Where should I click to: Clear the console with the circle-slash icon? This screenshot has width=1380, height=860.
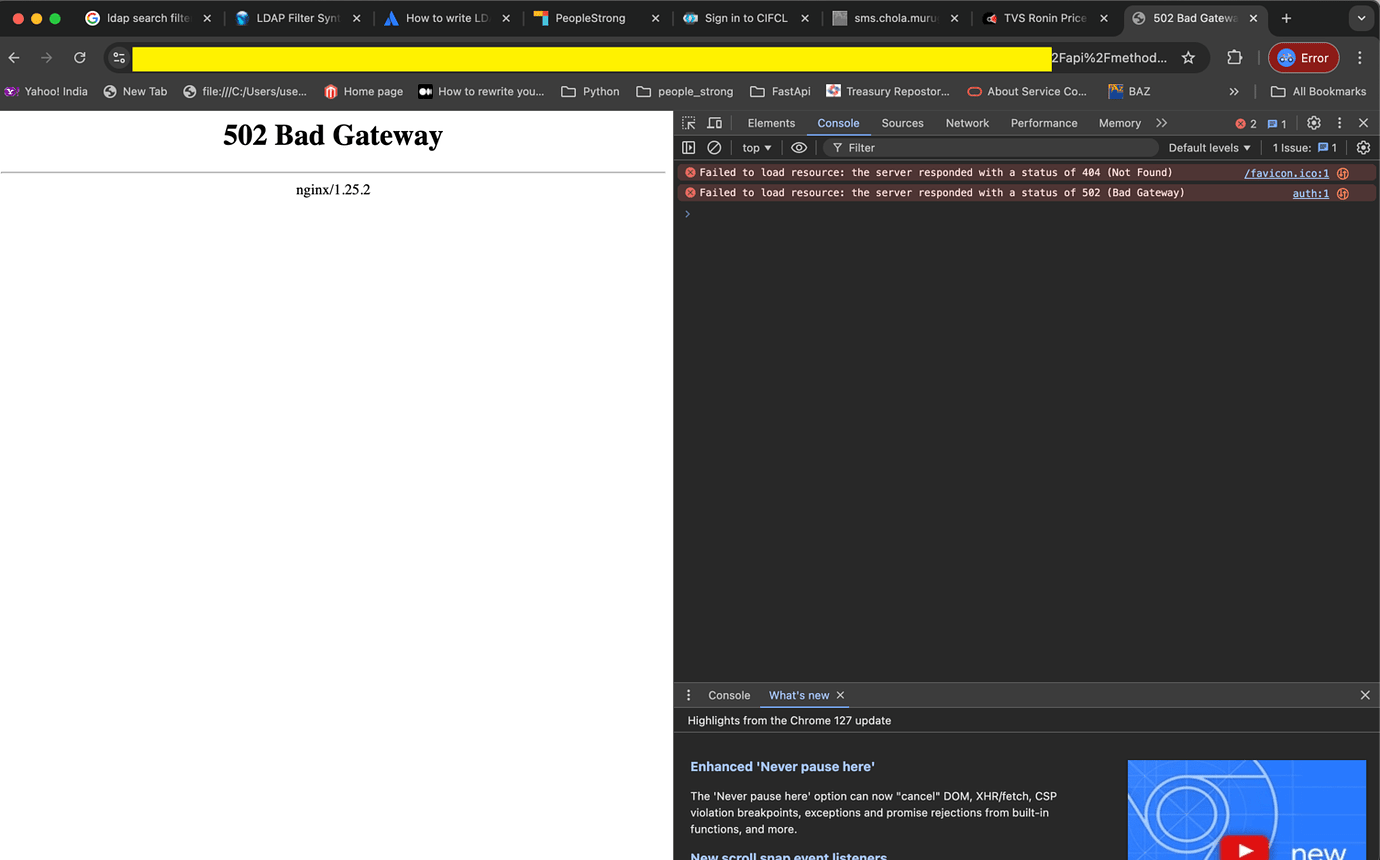click(714, 147)
